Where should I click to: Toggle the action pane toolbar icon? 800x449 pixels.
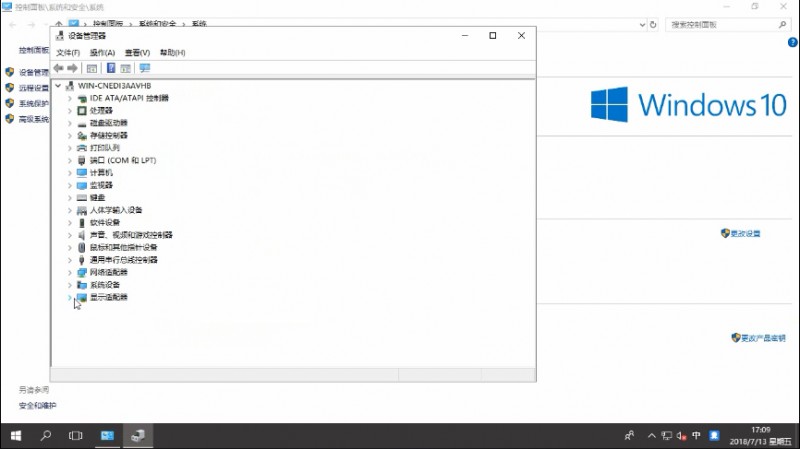(x=126, y=68)
